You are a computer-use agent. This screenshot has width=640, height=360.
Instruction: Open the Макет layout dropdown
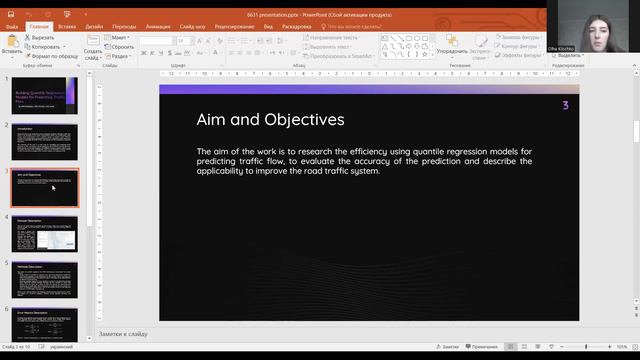(x=118, y=38)
